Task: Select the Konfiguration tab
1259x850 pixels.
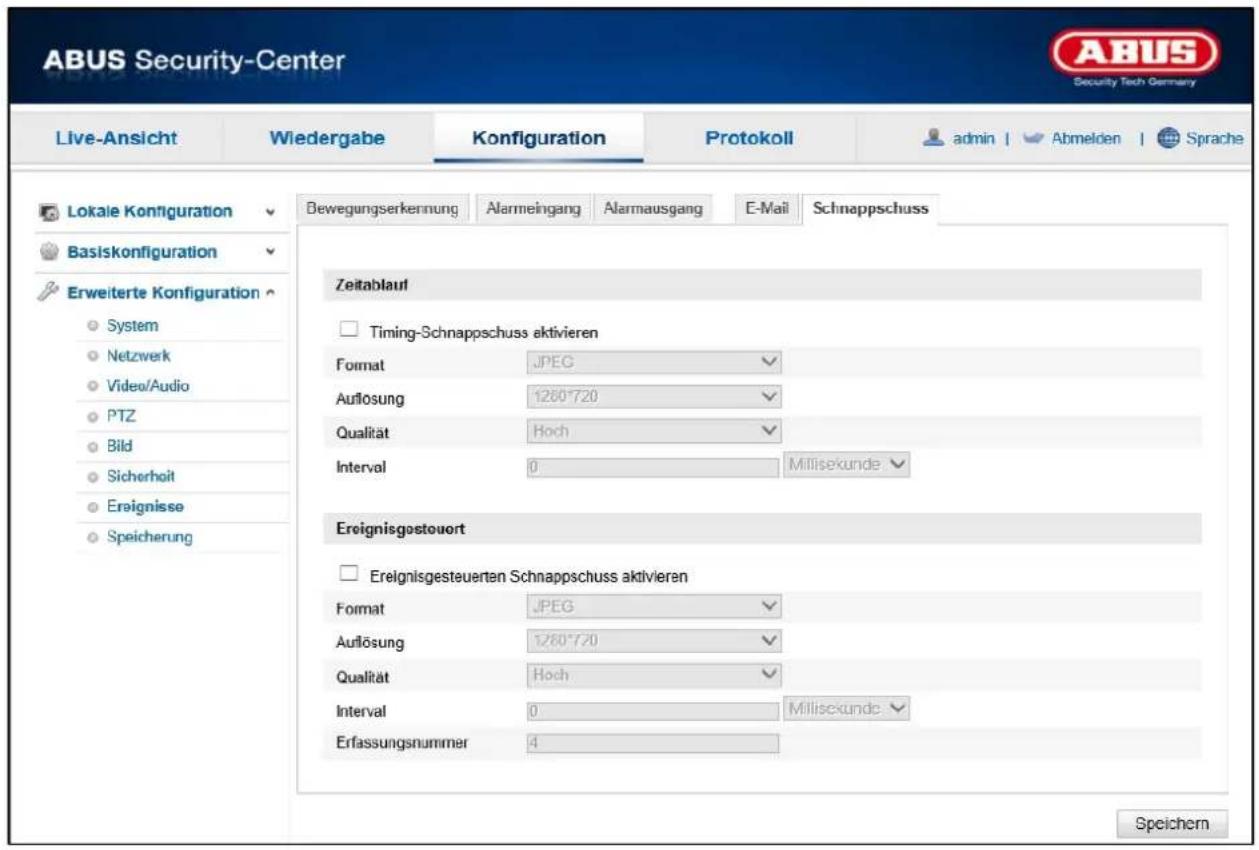Action: click(x=539, y=139)
